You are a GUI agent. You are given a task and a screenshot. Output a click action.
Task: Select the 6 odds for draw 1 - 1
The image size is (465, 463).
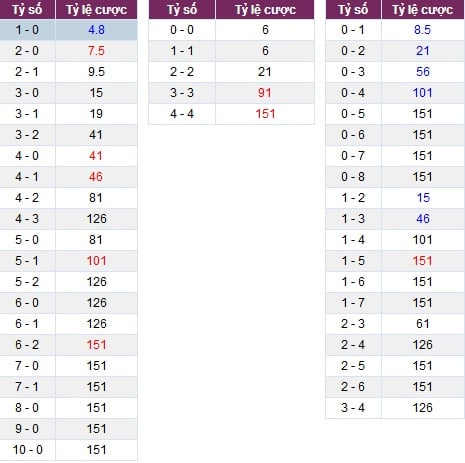265,51
